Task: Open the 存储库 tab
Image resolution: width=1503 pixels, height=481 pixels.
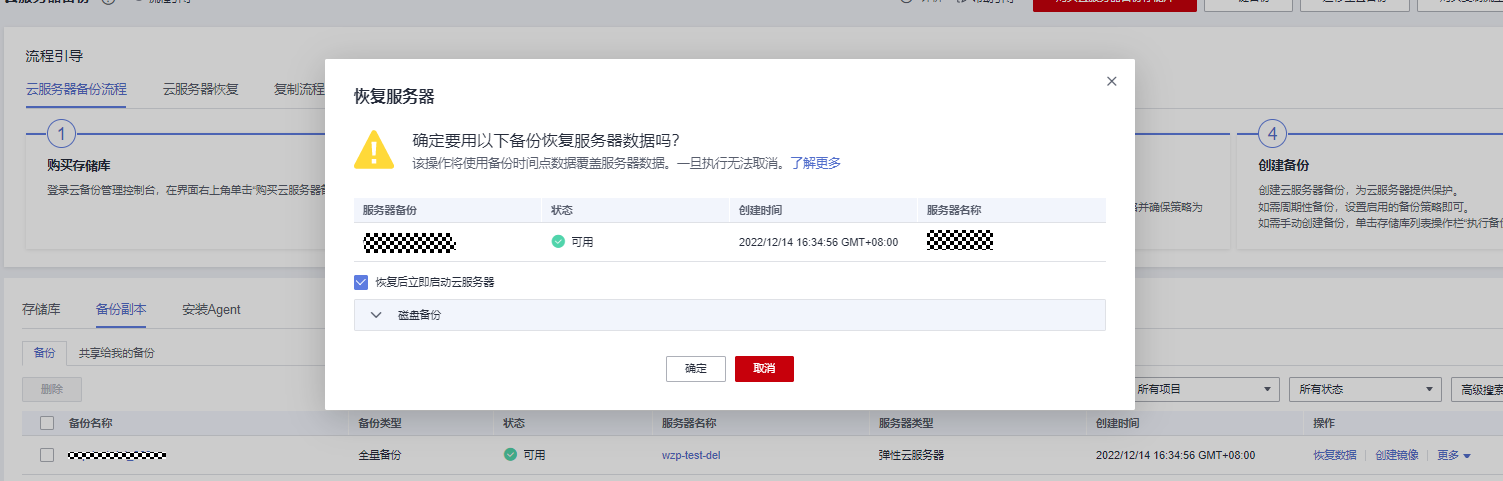Action: (x=41, y=309)
